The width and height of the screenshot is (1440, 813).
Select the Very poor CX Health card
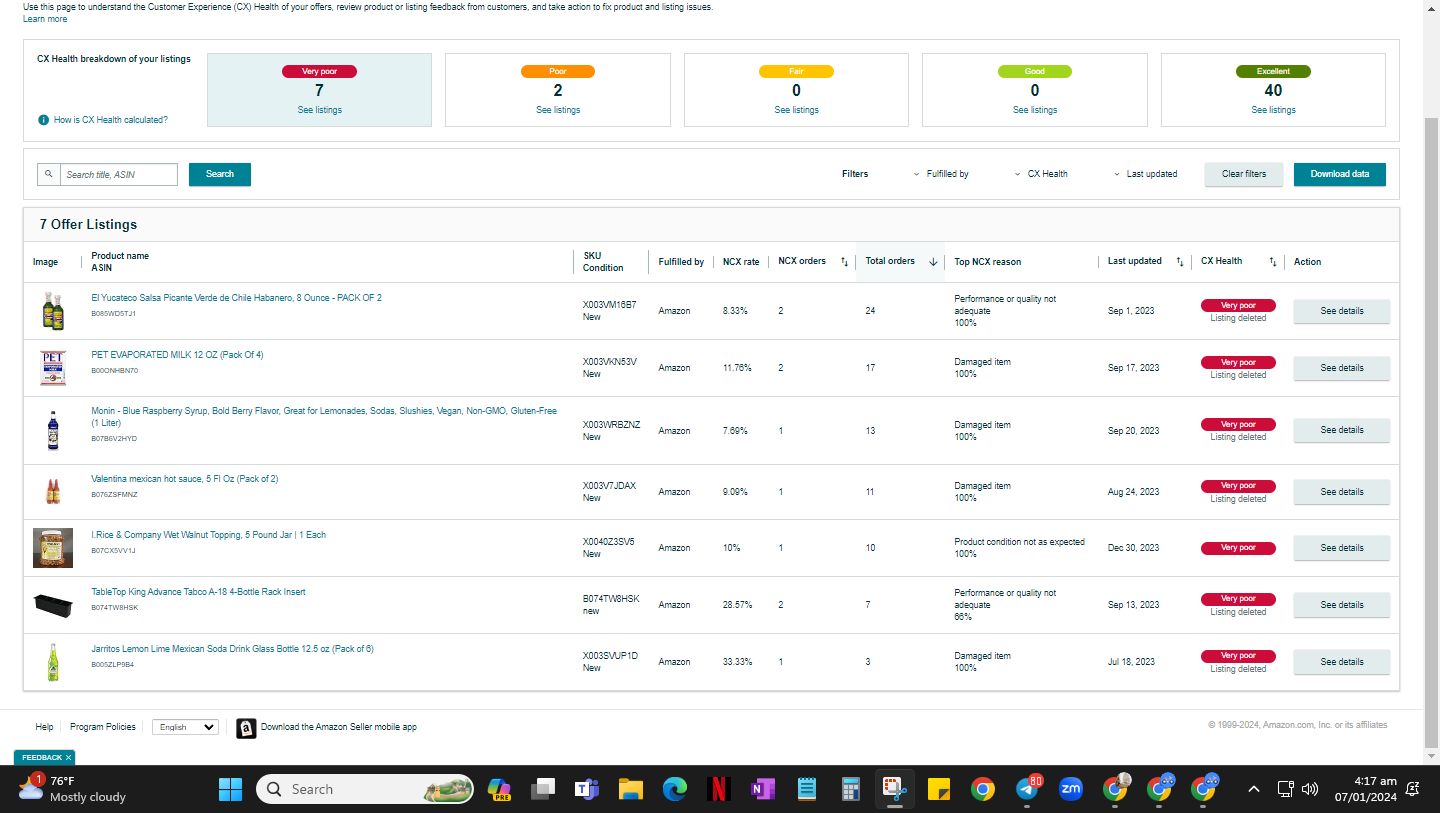click(x=319, y=90)
